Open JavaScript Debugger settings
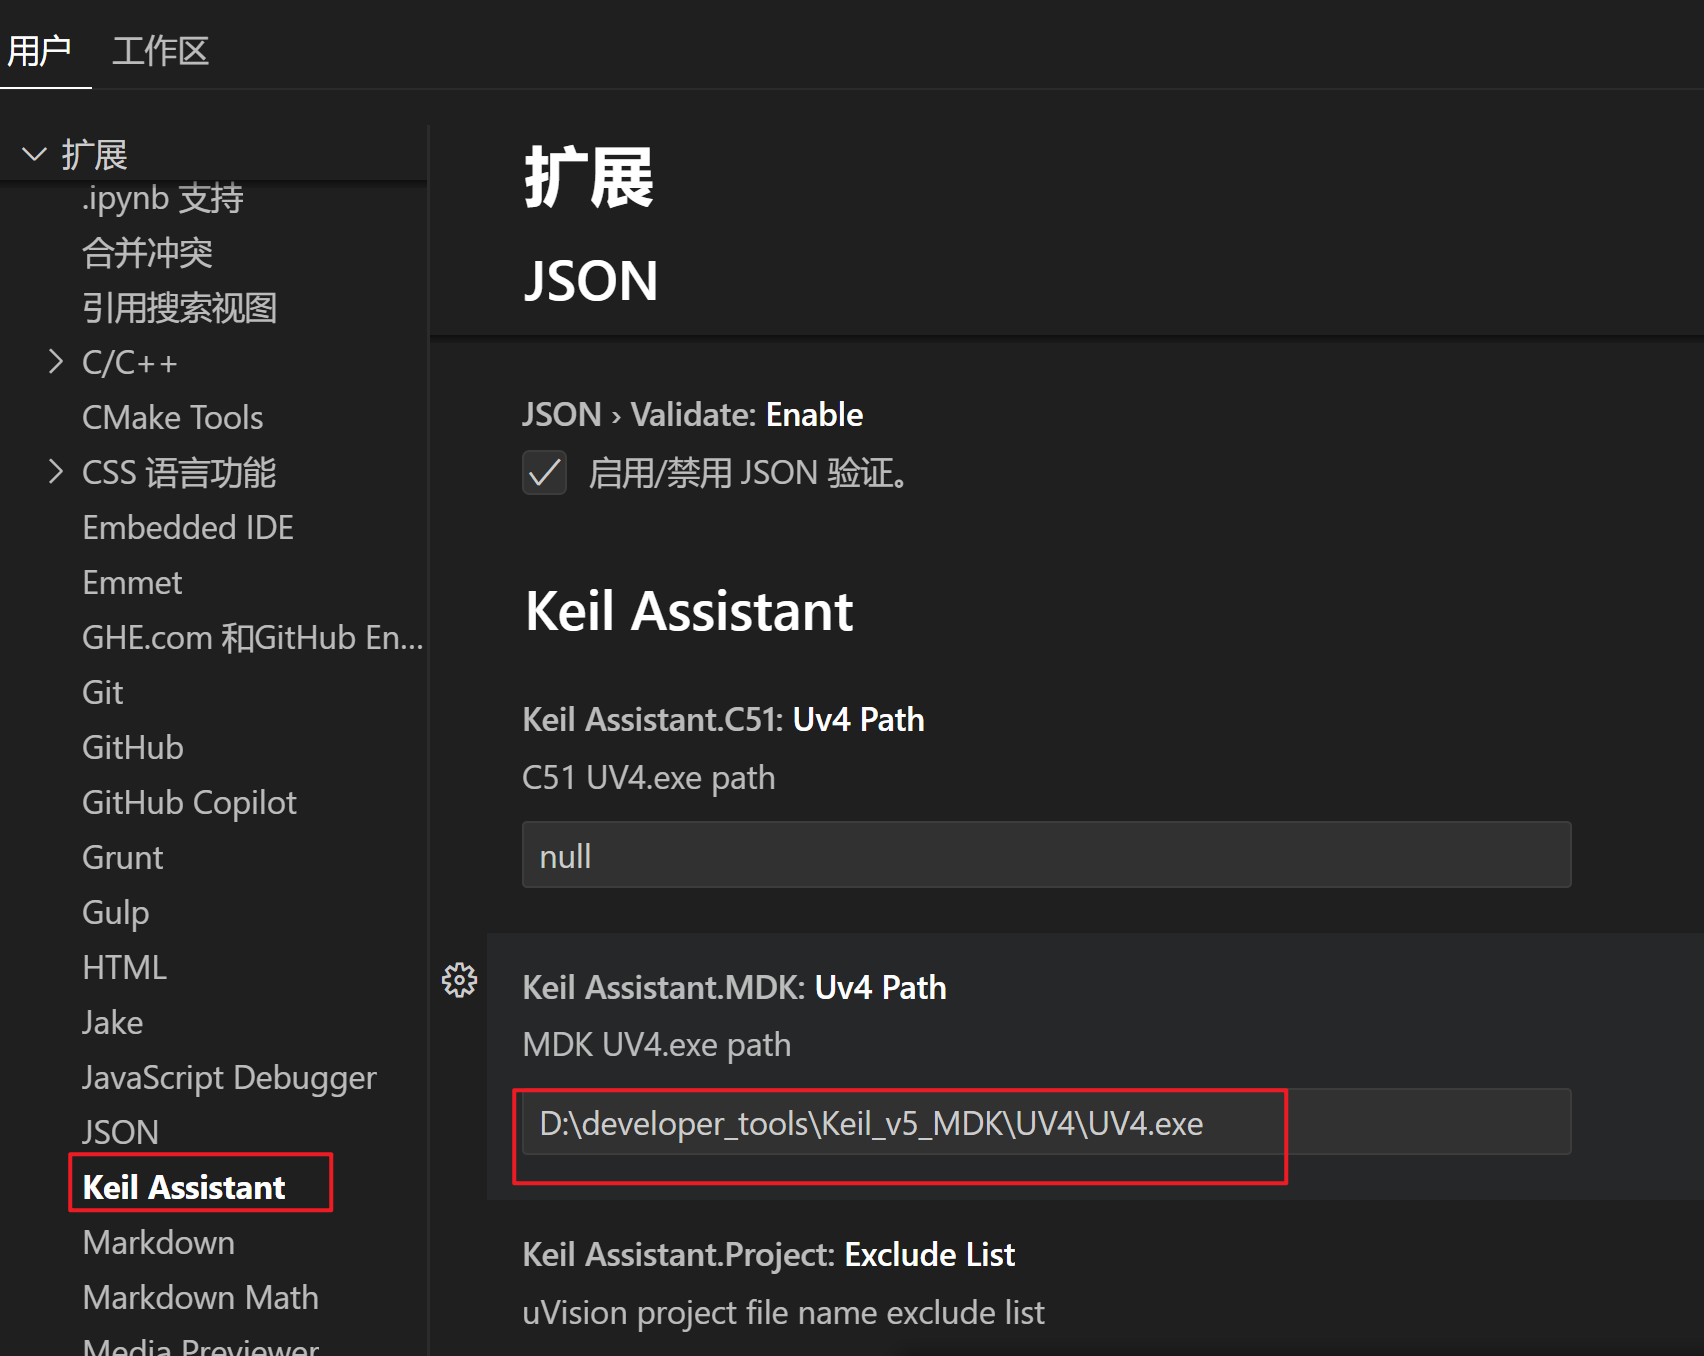The width and height of the screenshot is (1704, 1356). tap(230, 1078)
